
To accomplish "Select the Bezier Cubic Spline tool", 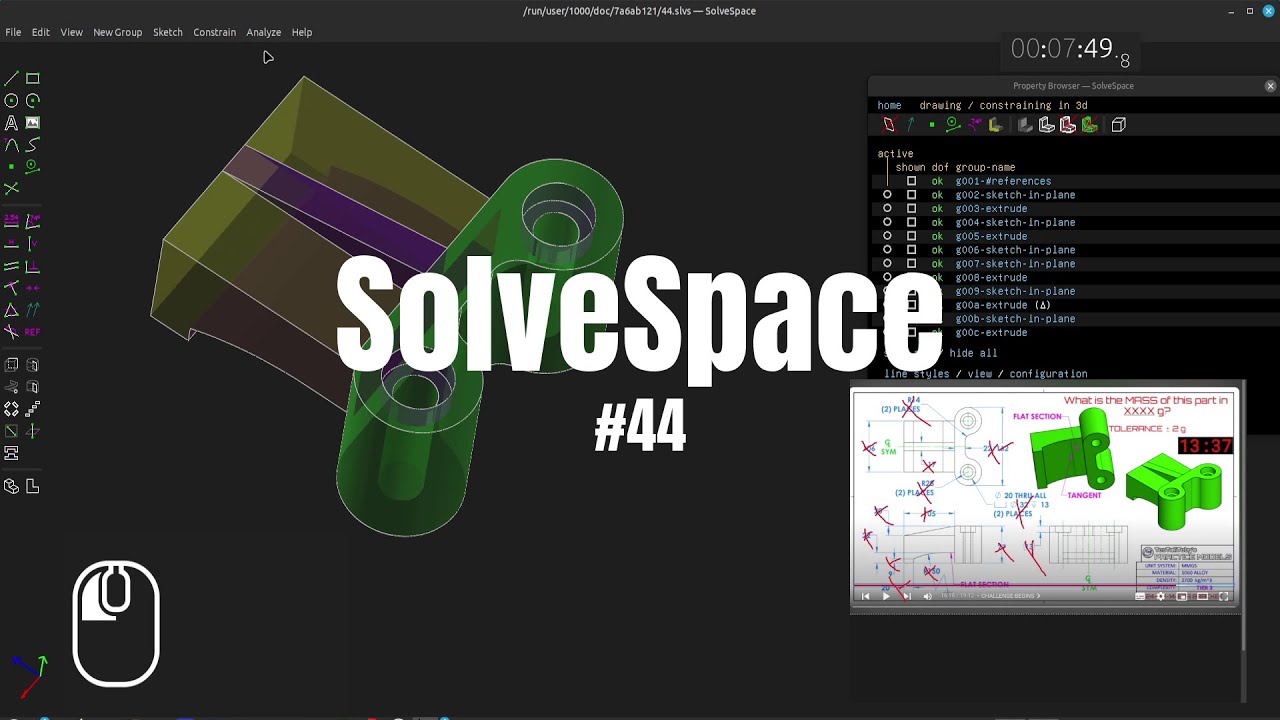I will [33, 144].
